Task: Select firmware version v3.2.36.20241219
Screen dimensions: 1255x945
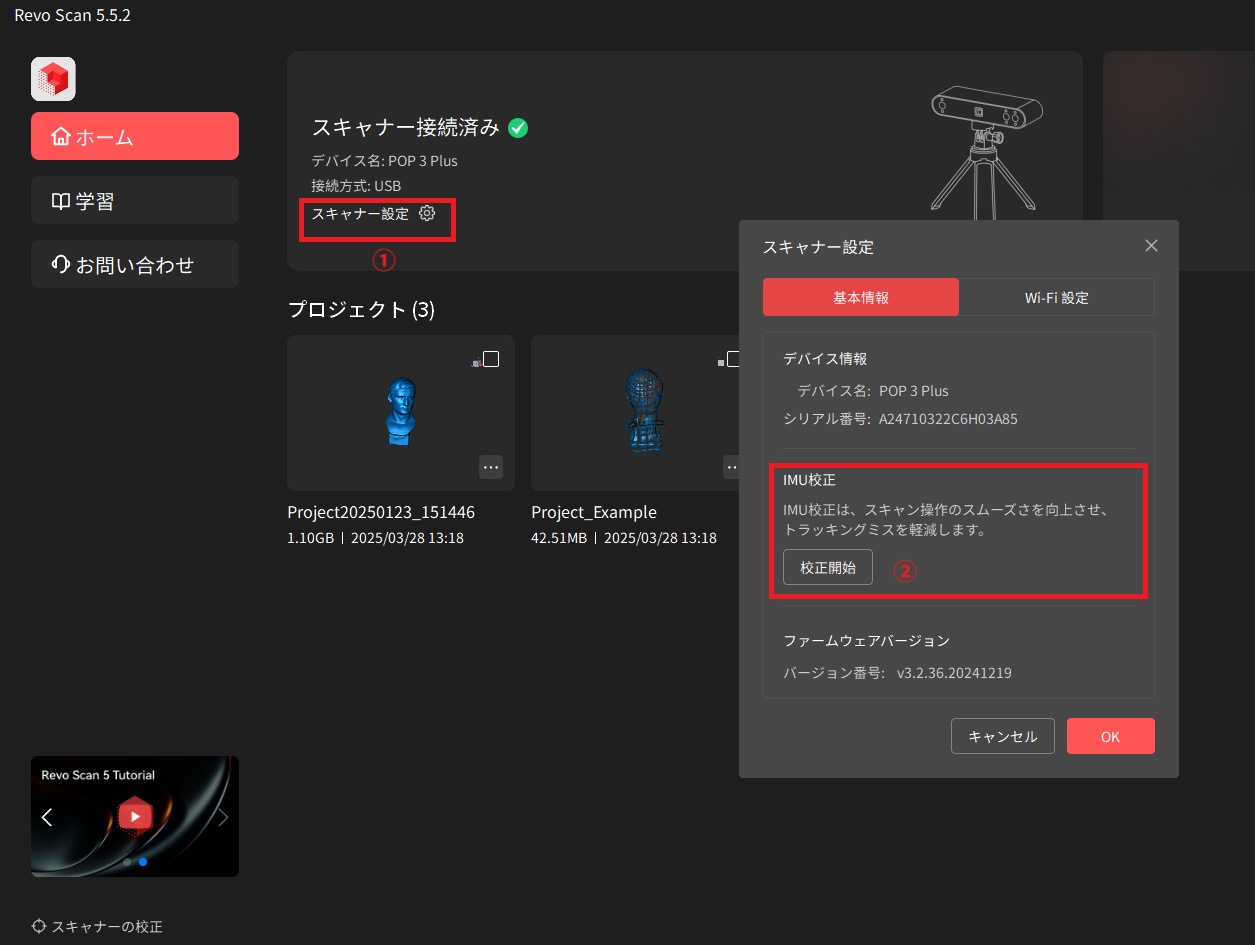Action: [x=954, y=673]
